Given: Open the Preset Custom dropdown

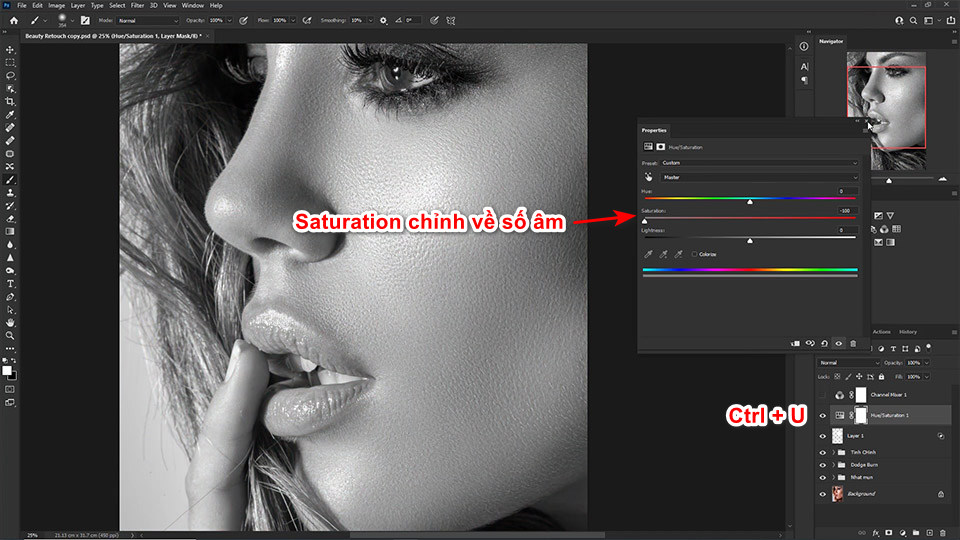Looking at the screenshot, I should coord(759,163).
